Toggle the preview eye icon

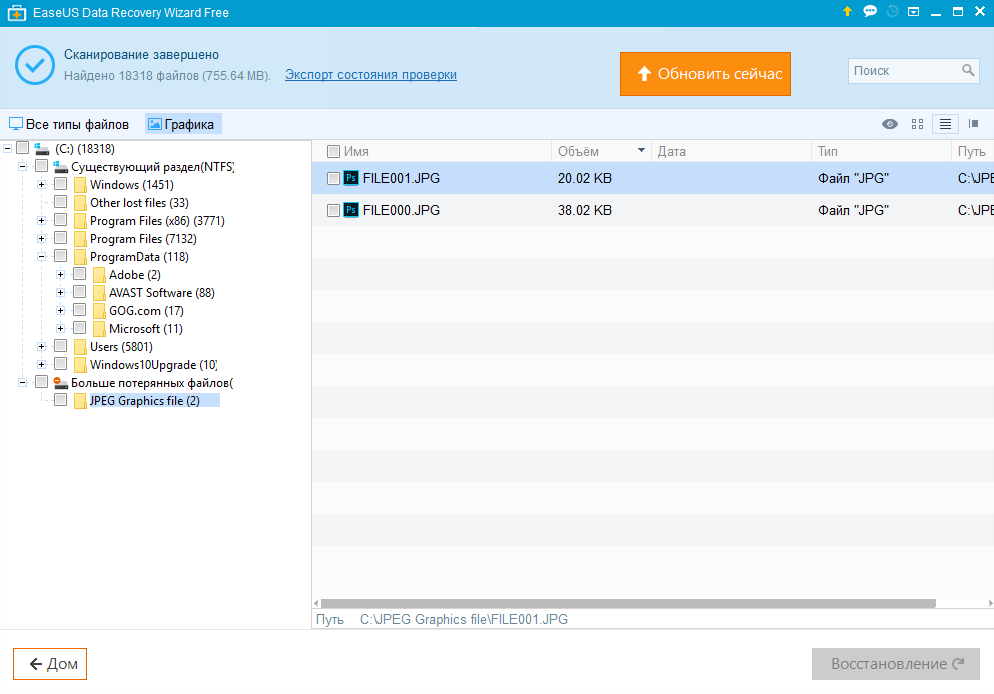889,124
